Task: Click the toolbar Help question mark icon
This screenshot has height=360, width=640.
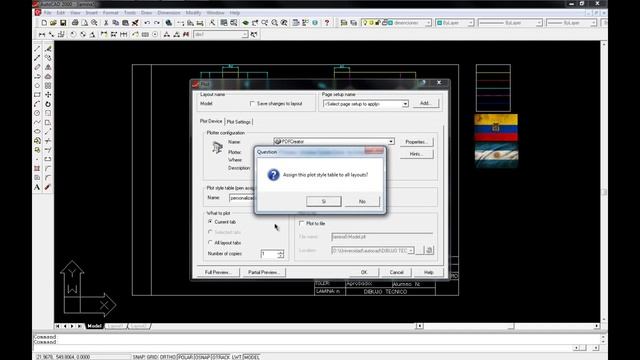Action: pos(327,23)
